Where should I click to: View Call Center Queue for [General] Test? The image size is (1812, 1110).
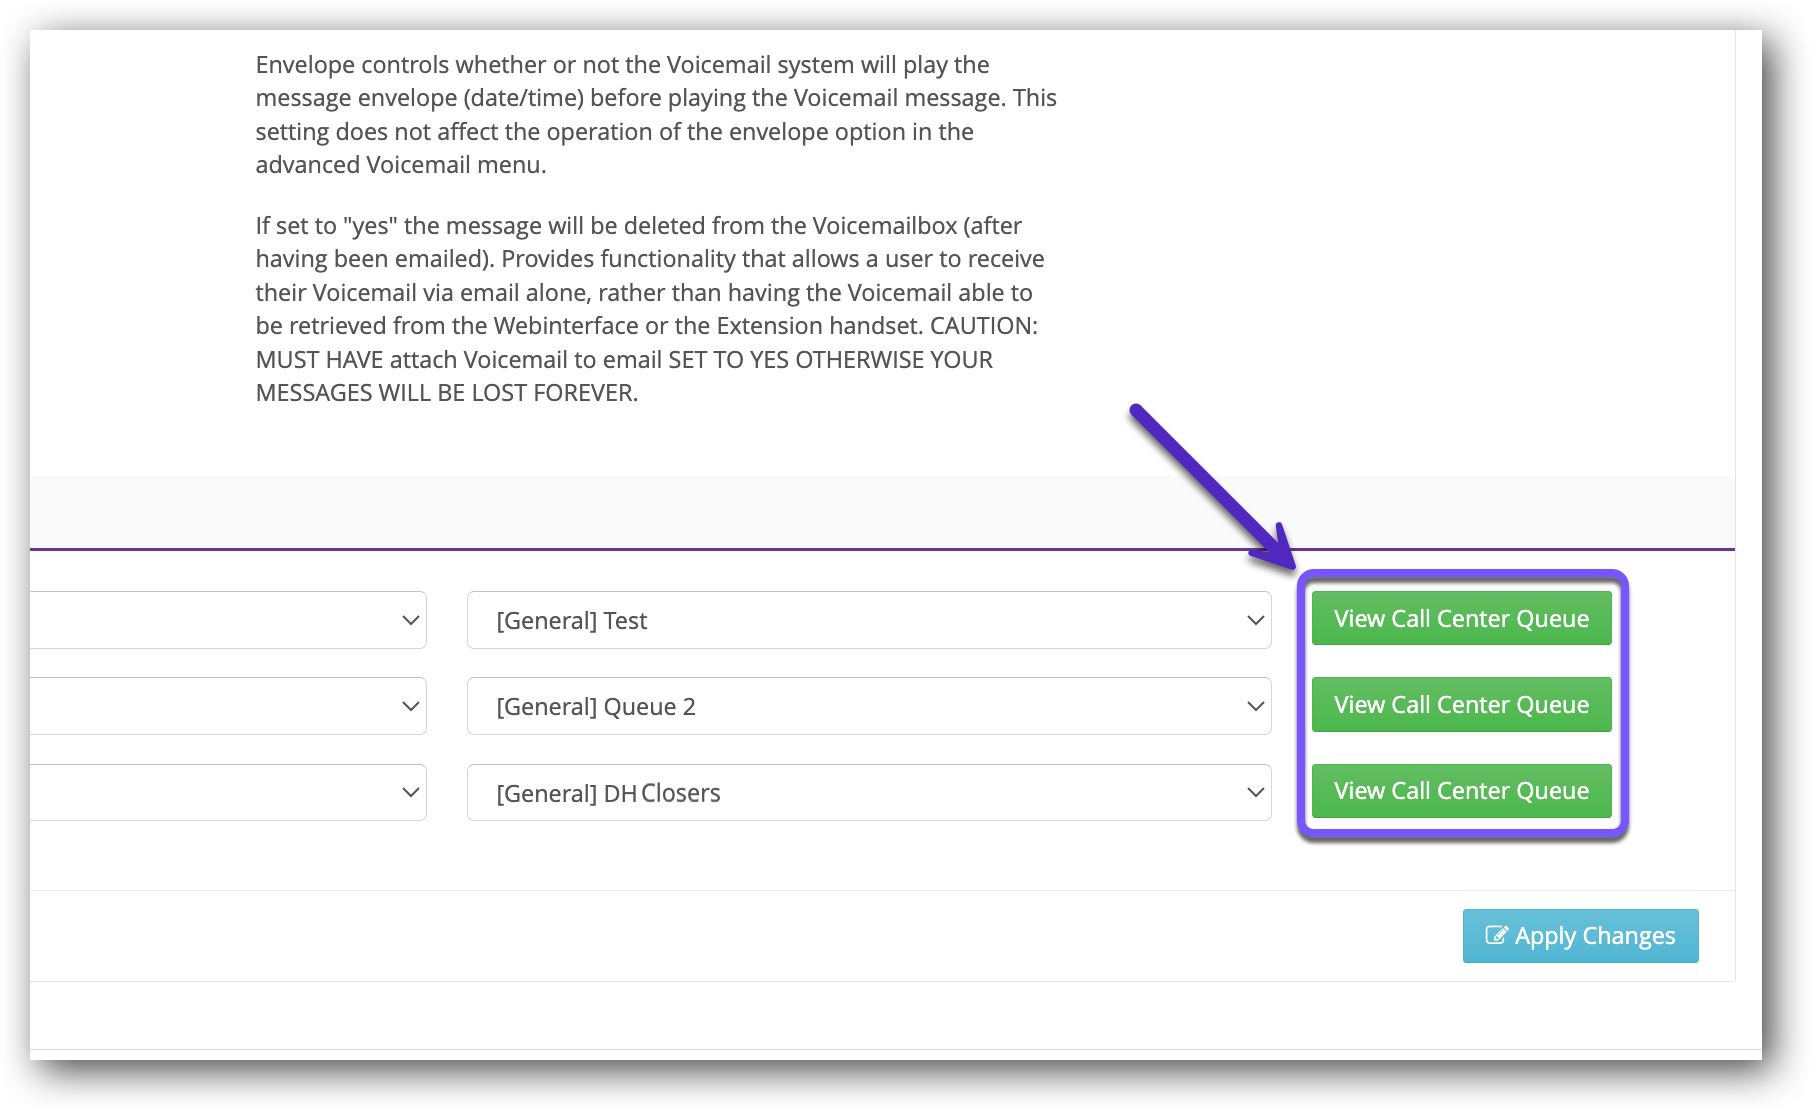tap(1461, 618)
